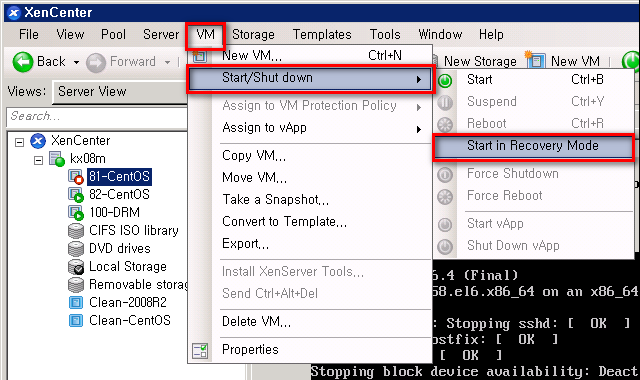Click the Removable storage icon
This screenshot has width=640, height=380.
(x=76, y=285)
